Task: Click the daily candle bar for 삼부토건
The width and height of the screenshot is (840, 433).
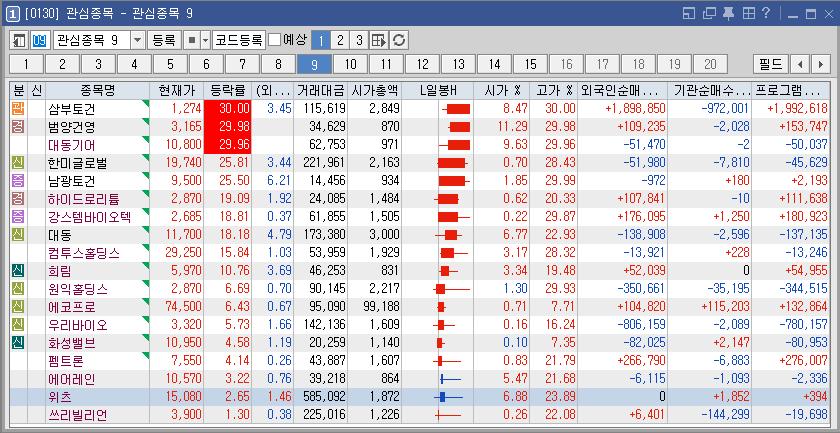Action: pos(456,109)
